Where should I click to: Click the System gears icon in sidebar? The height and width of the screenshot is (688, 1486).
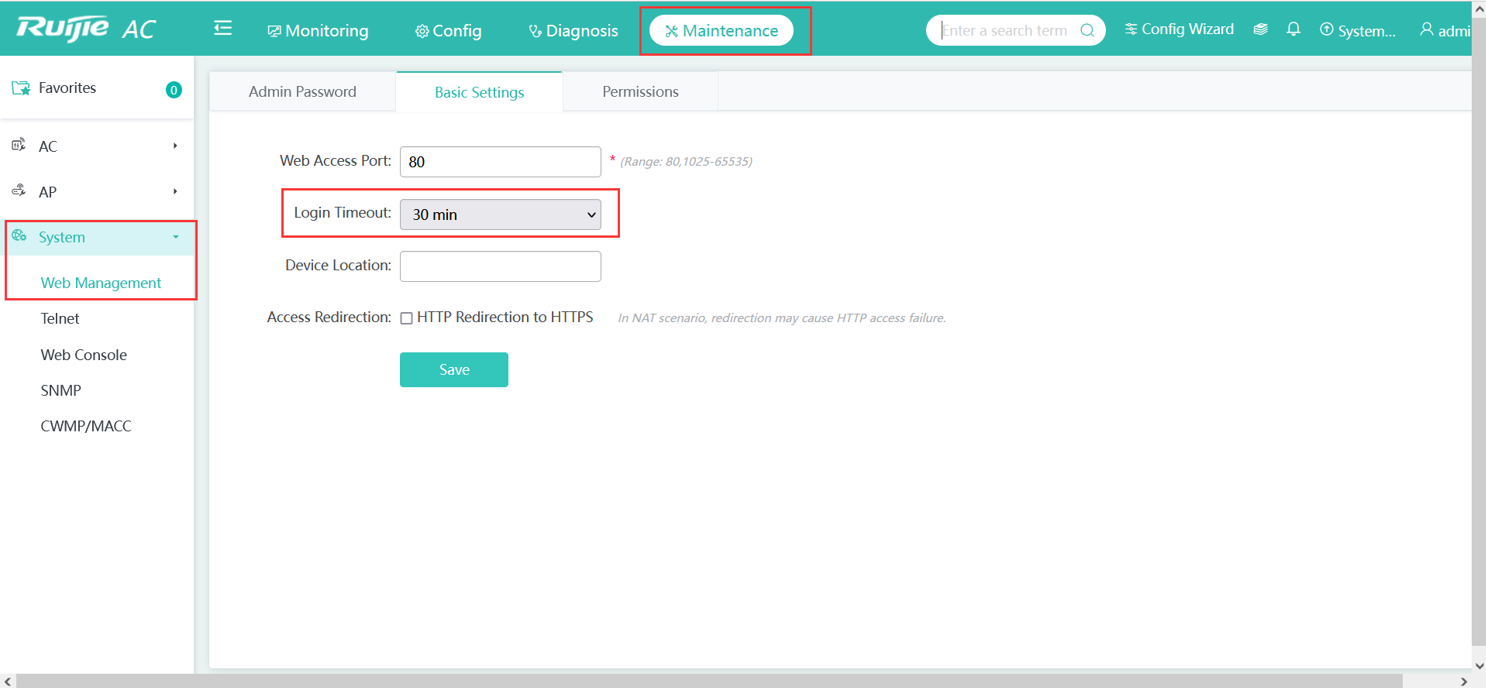pos(19,236)
